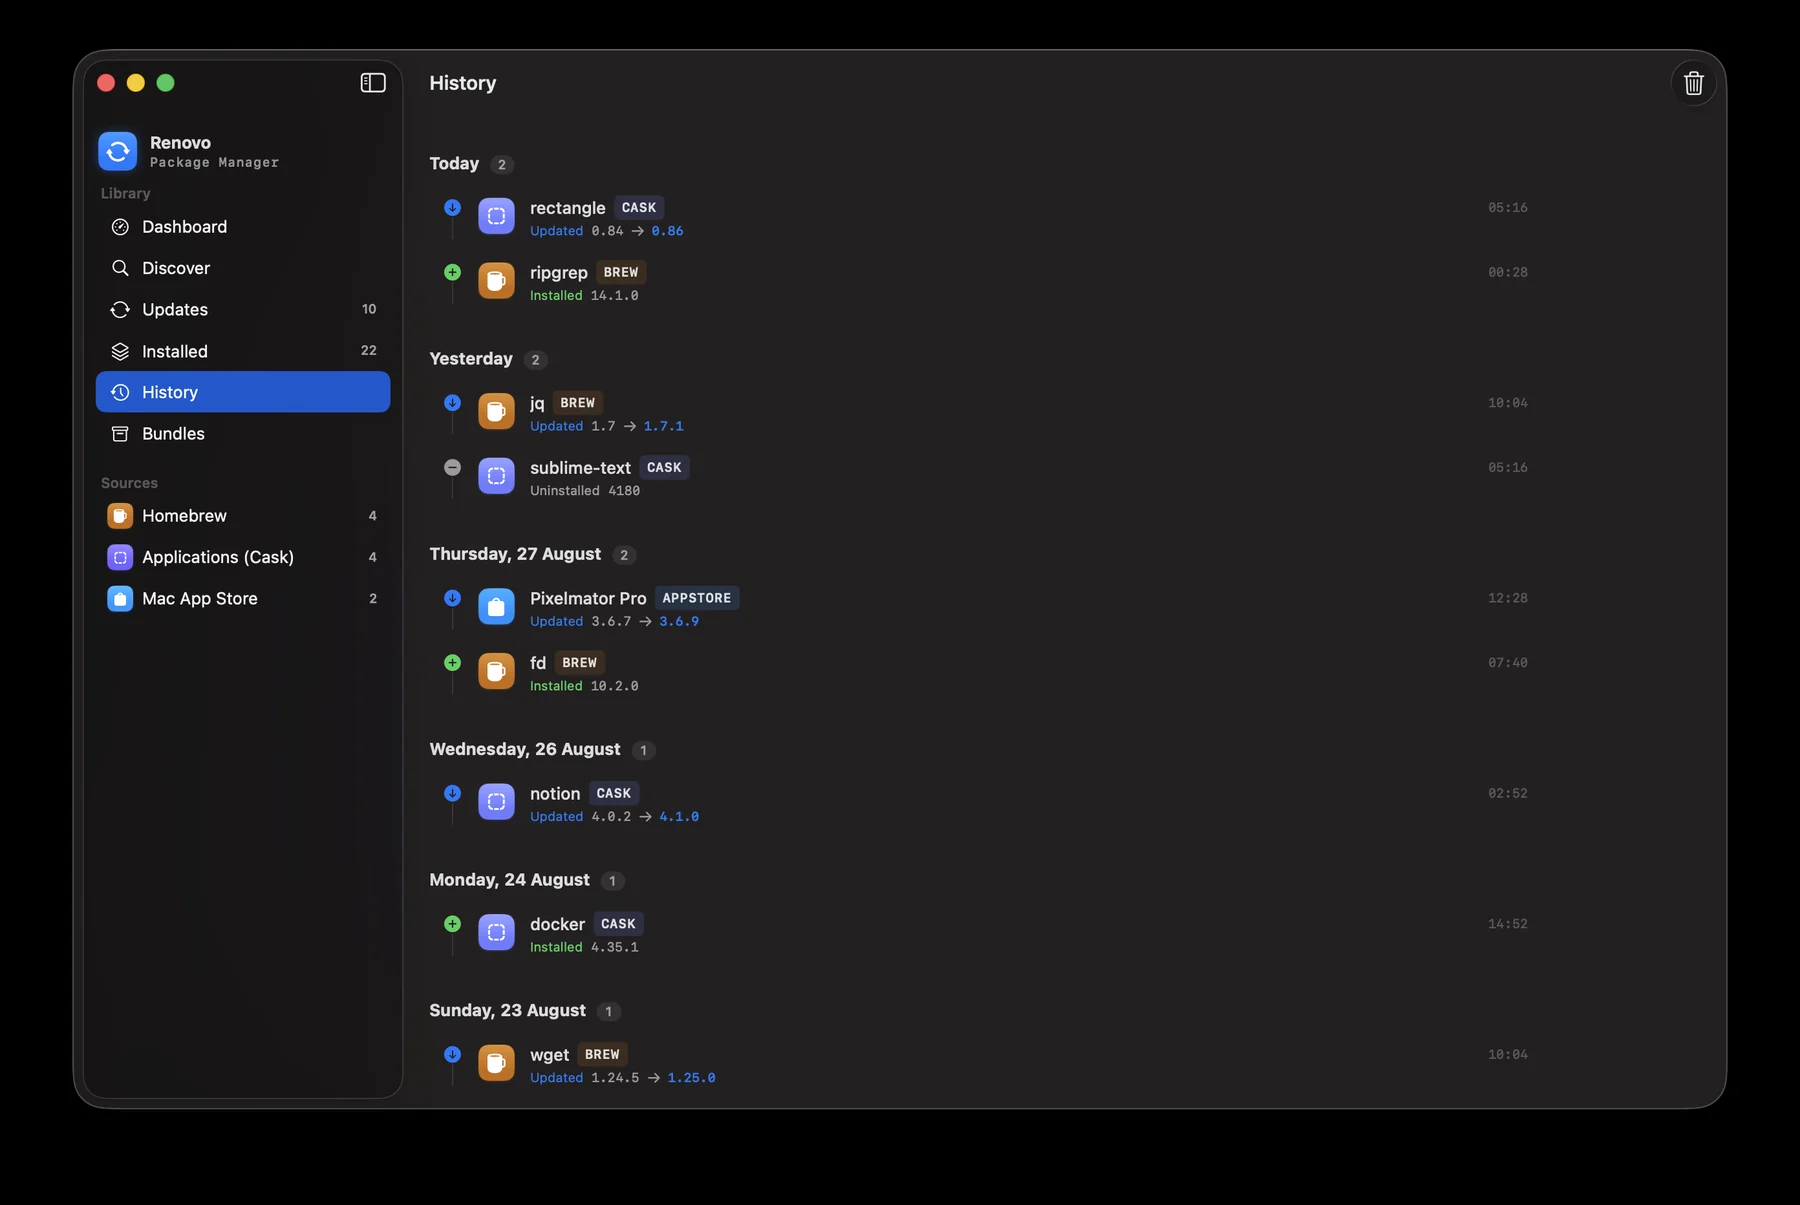Click the BREW tag next to ripgrep
The width and height of the screenshot is (1800, 1205).
(x=621, y=272)
